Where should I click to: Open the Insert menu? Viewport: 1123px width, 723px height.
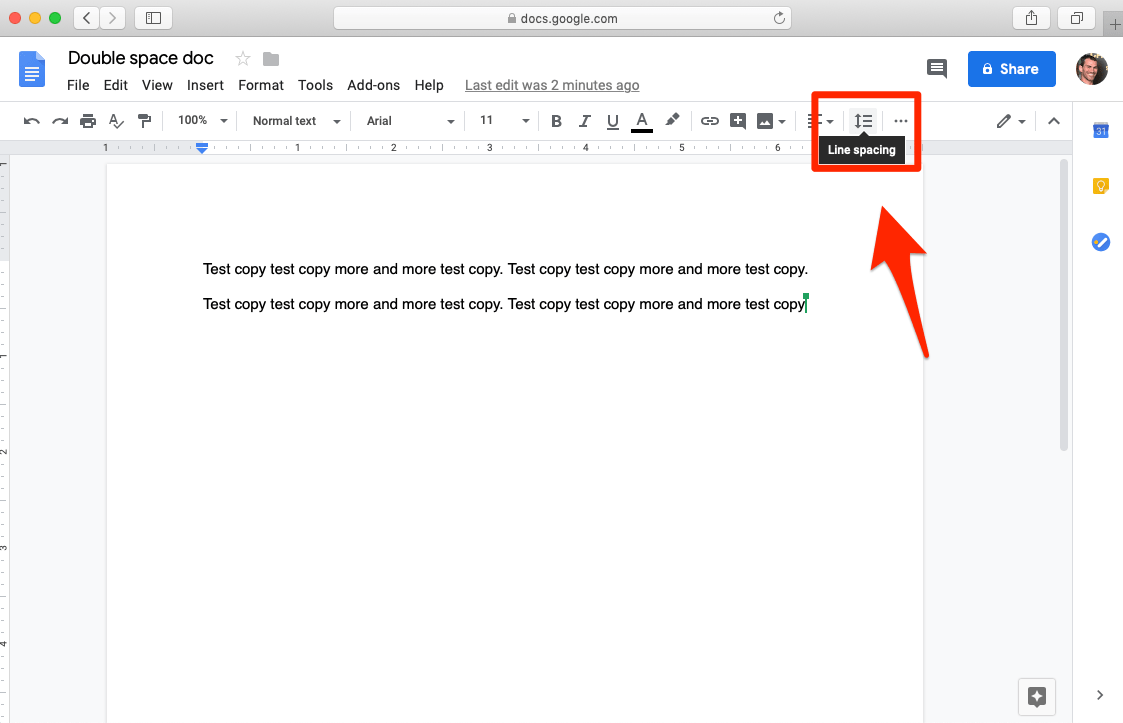point(205,85)
